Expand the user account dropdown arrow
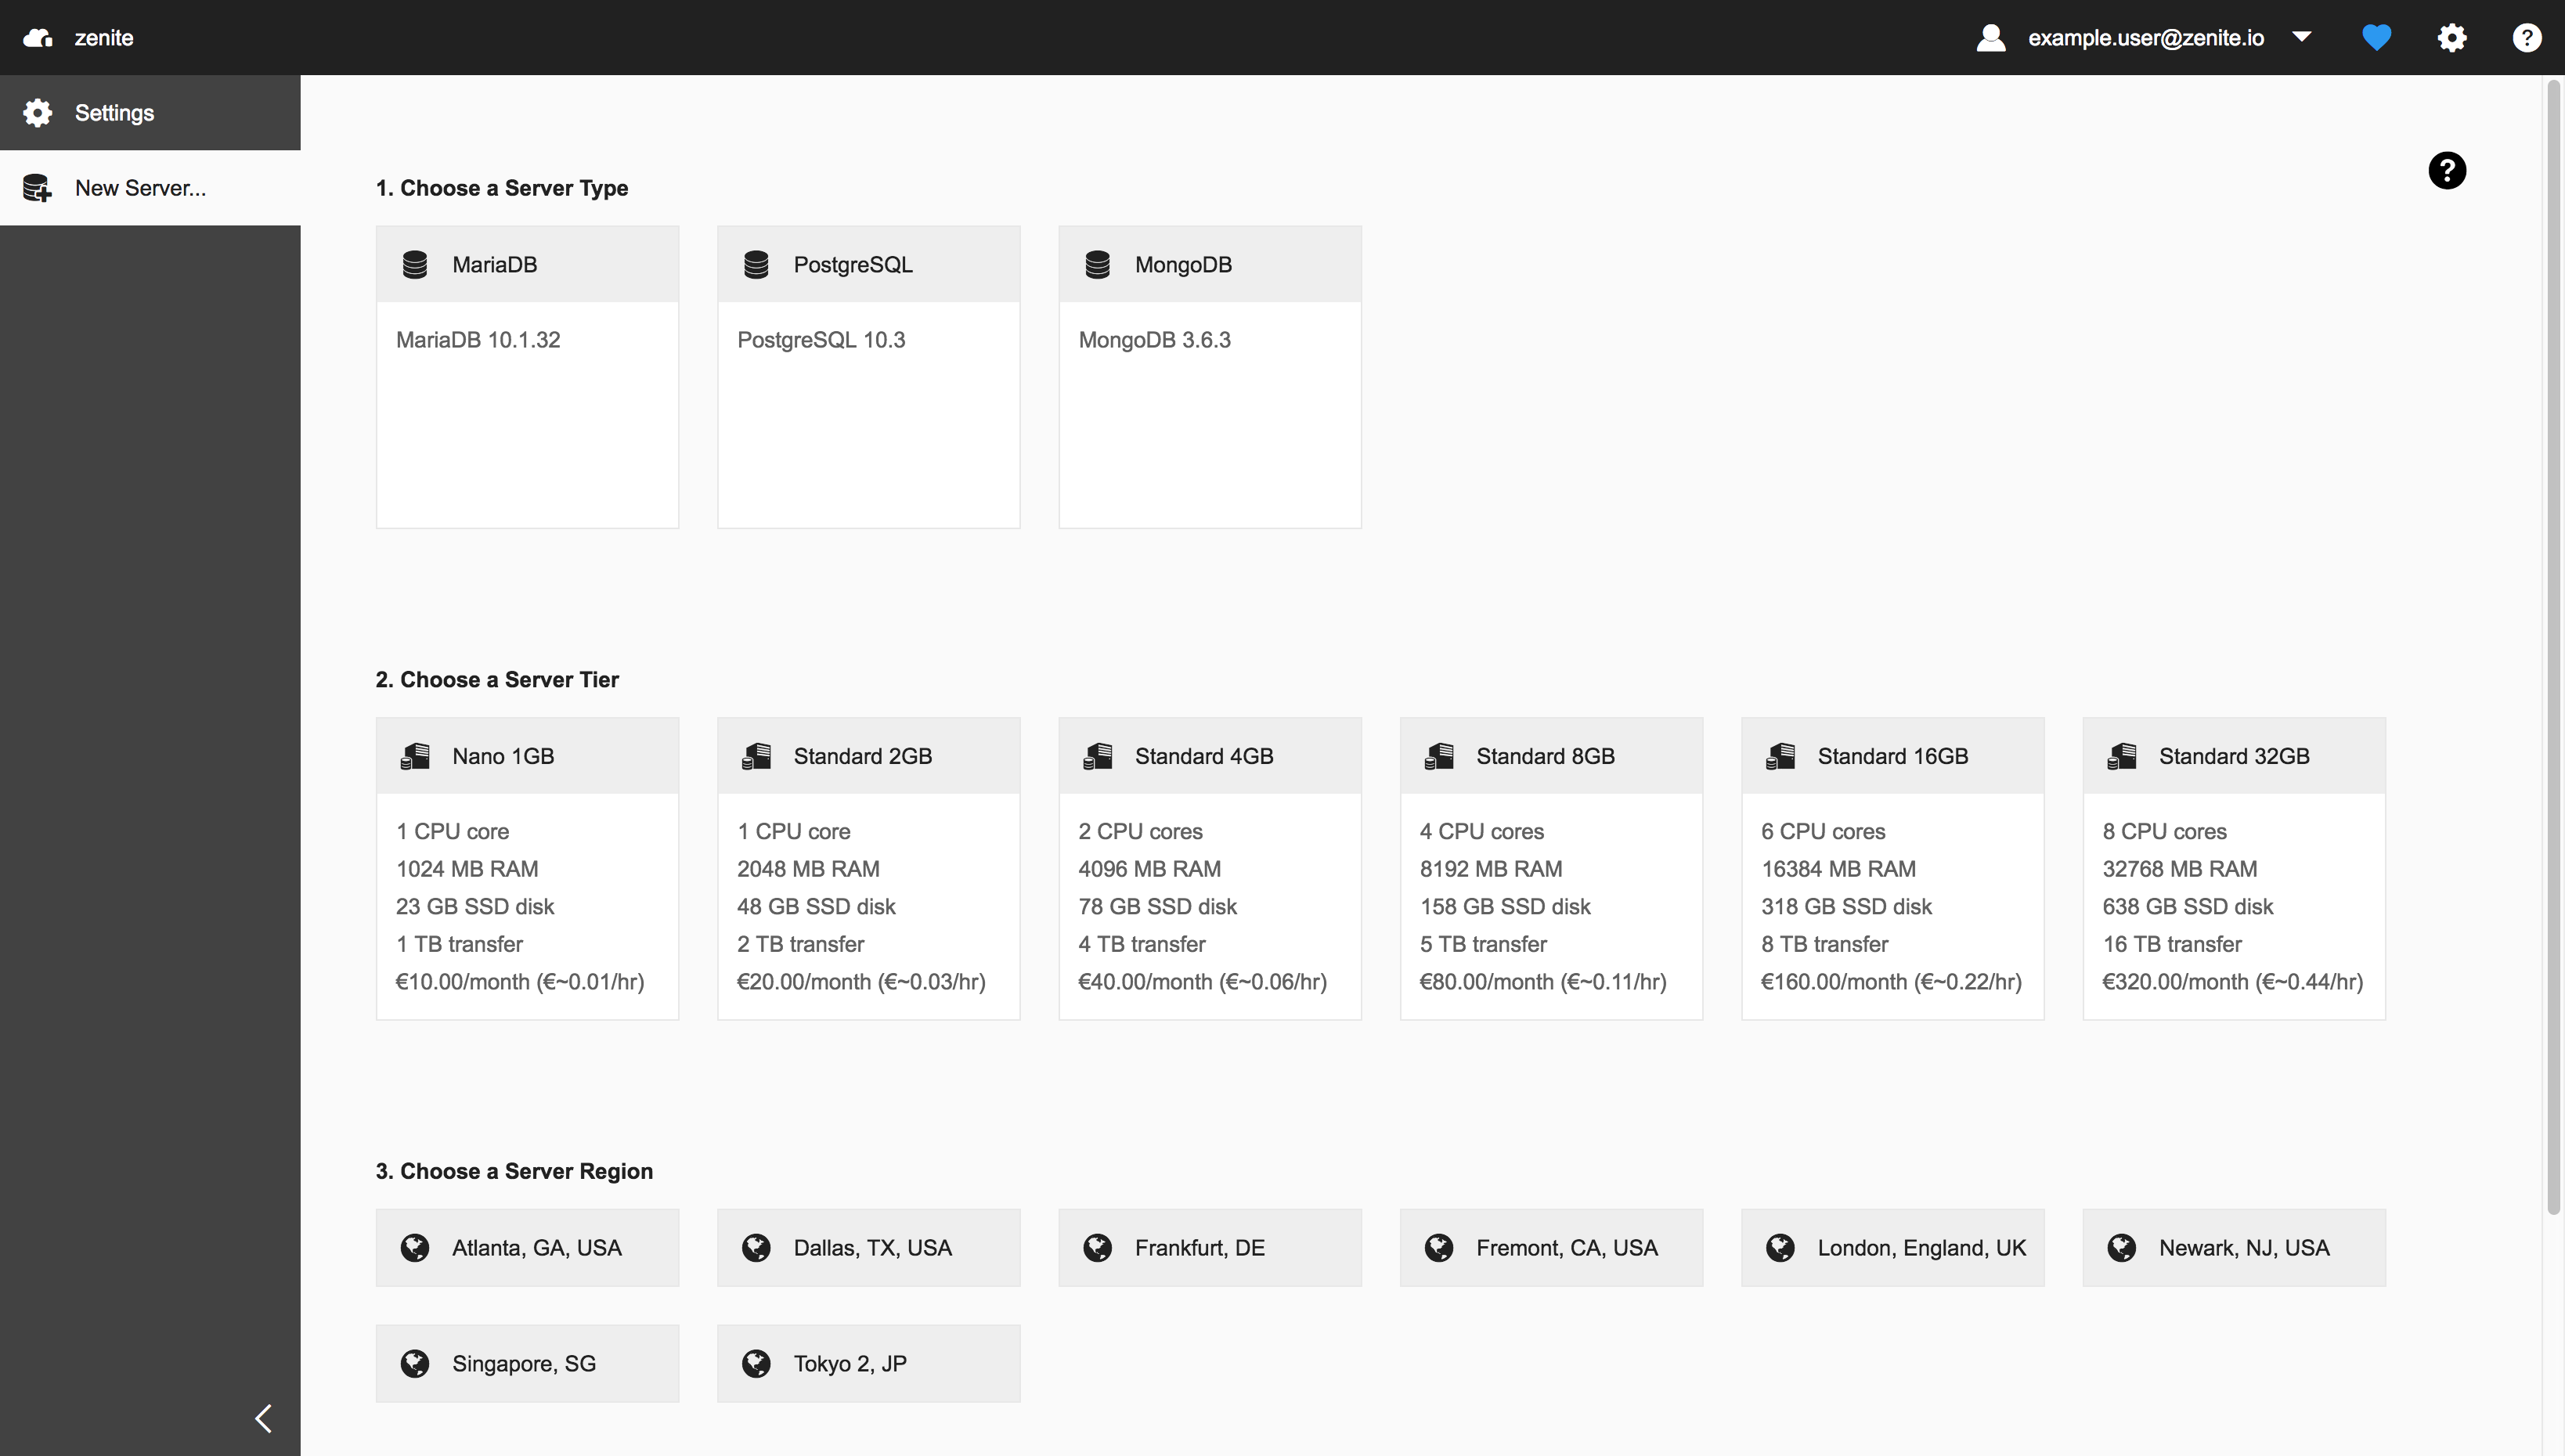Image resolution: width=2565 pixels, height=1456 pixels. [2301, 37]
